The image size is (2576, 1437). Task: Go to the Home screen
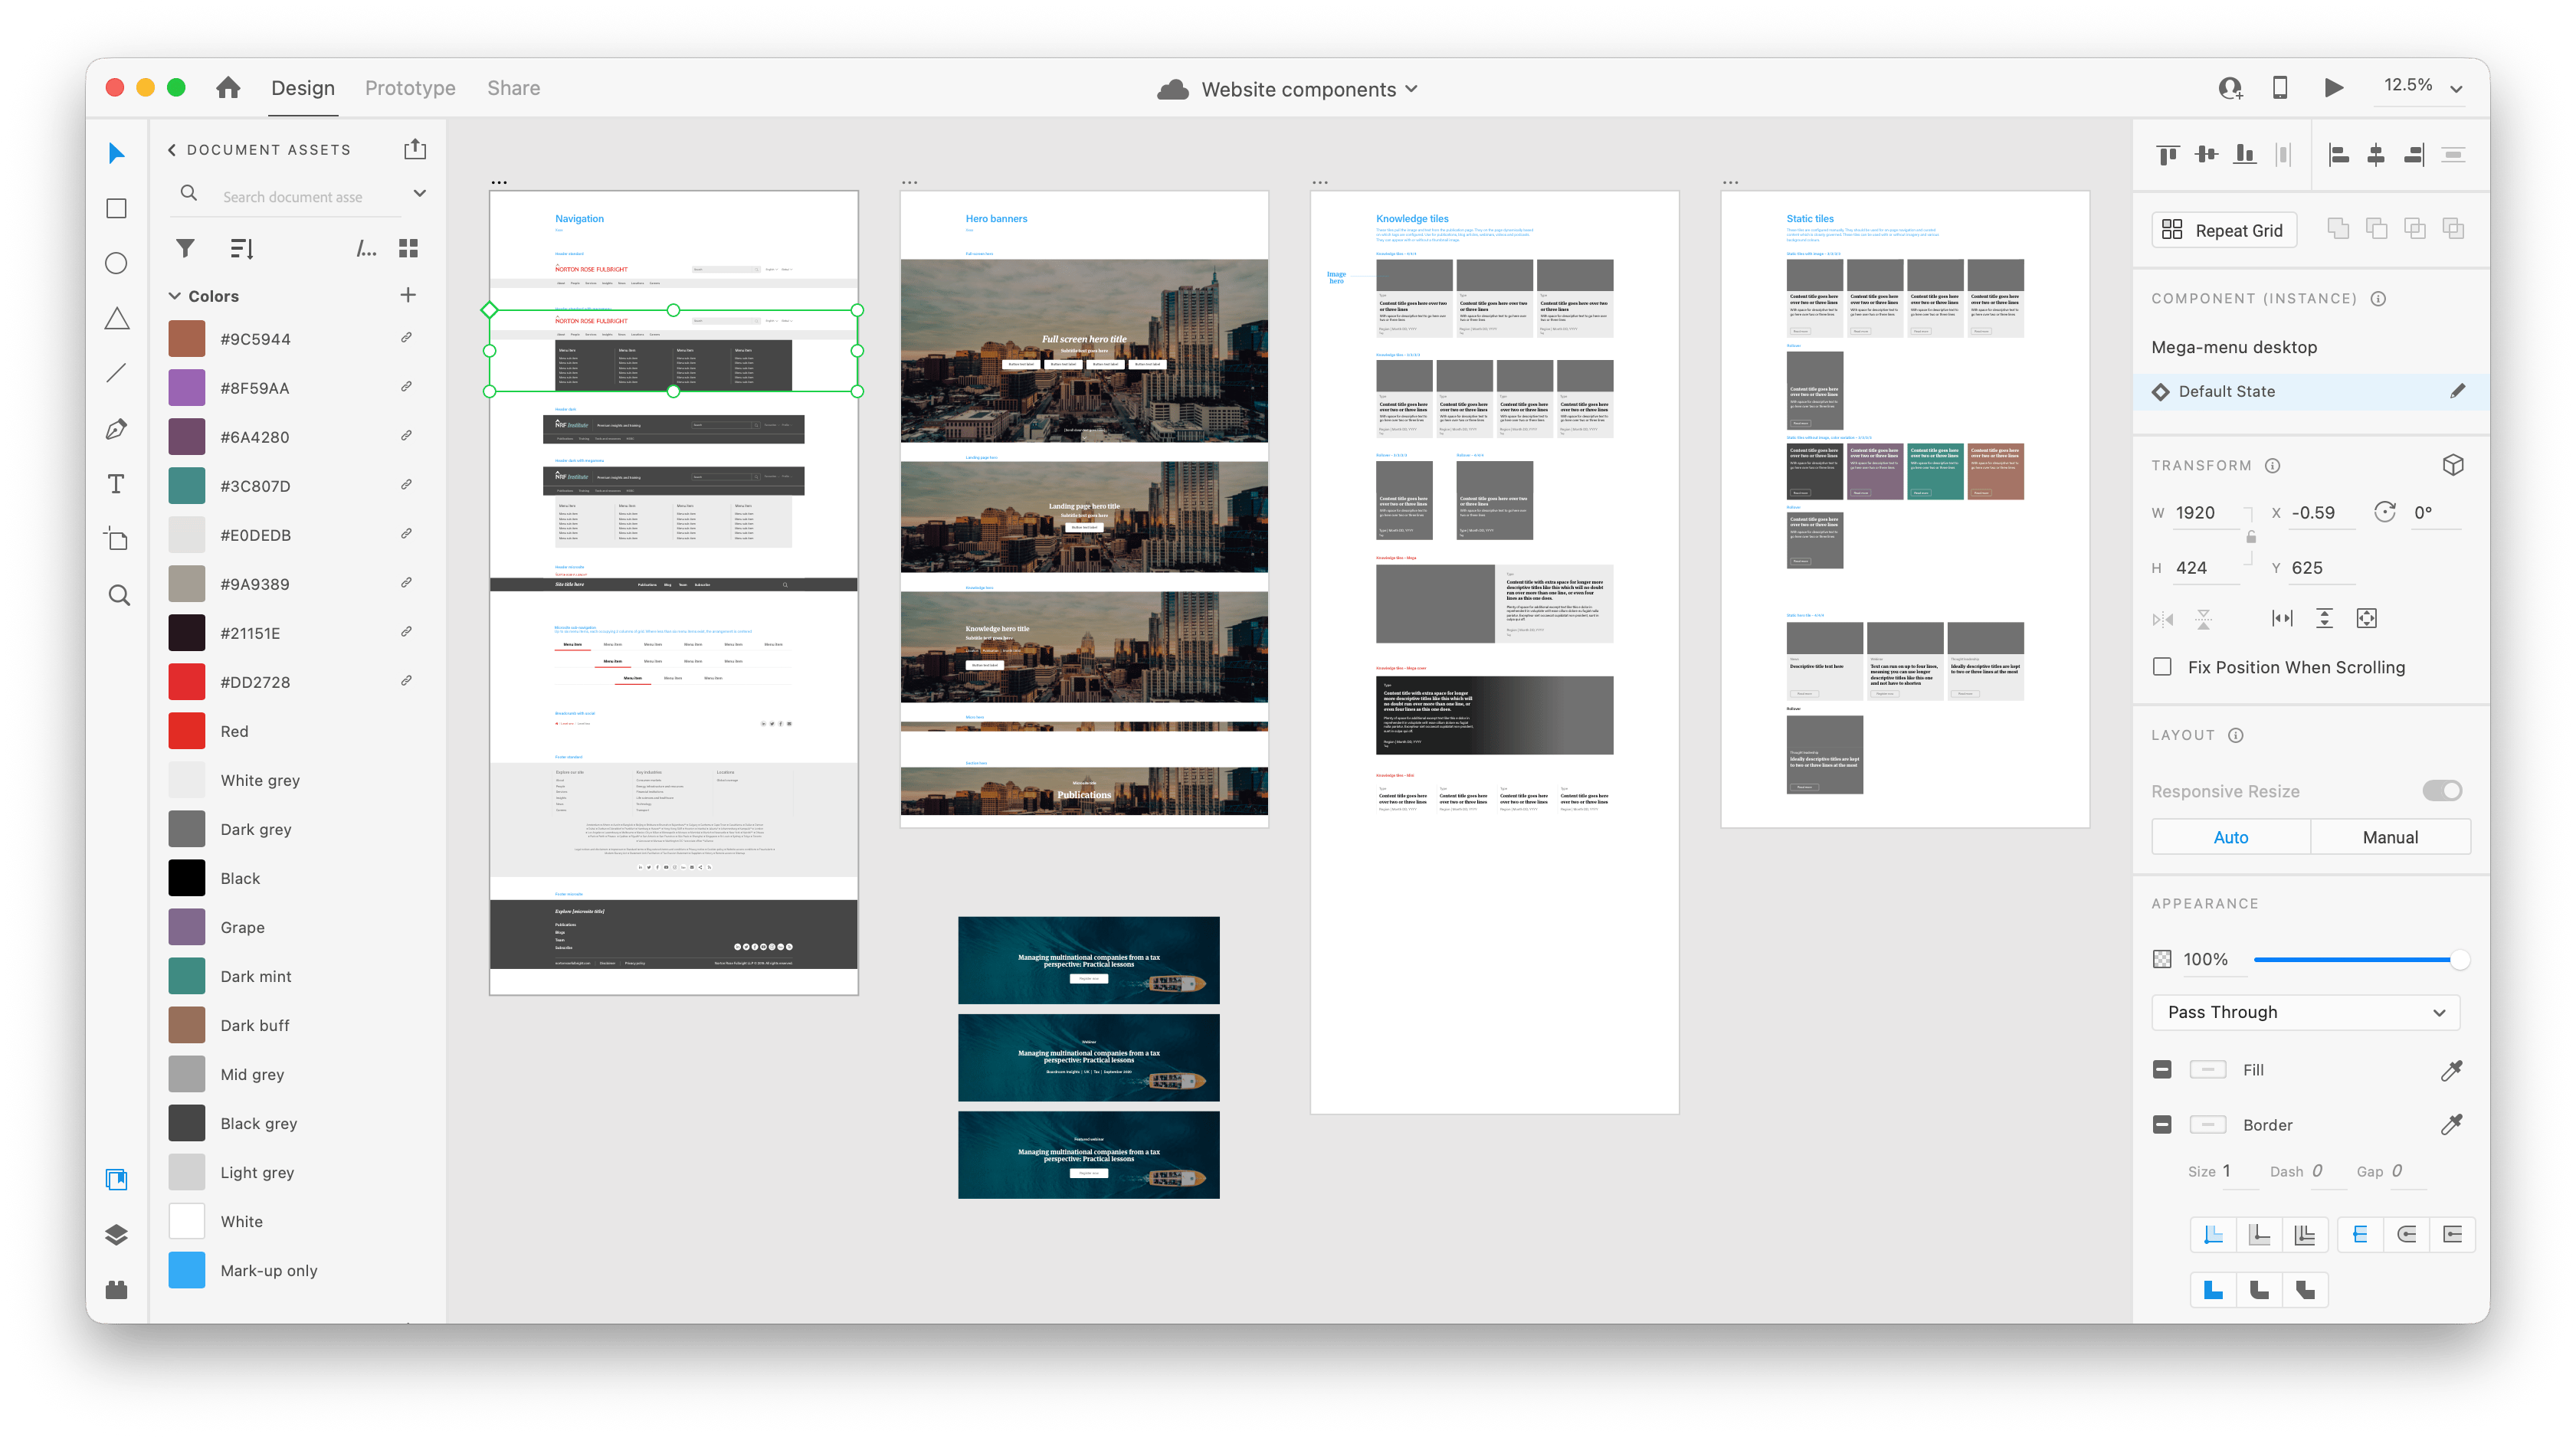pyautogui.click(x=228, y=88)
